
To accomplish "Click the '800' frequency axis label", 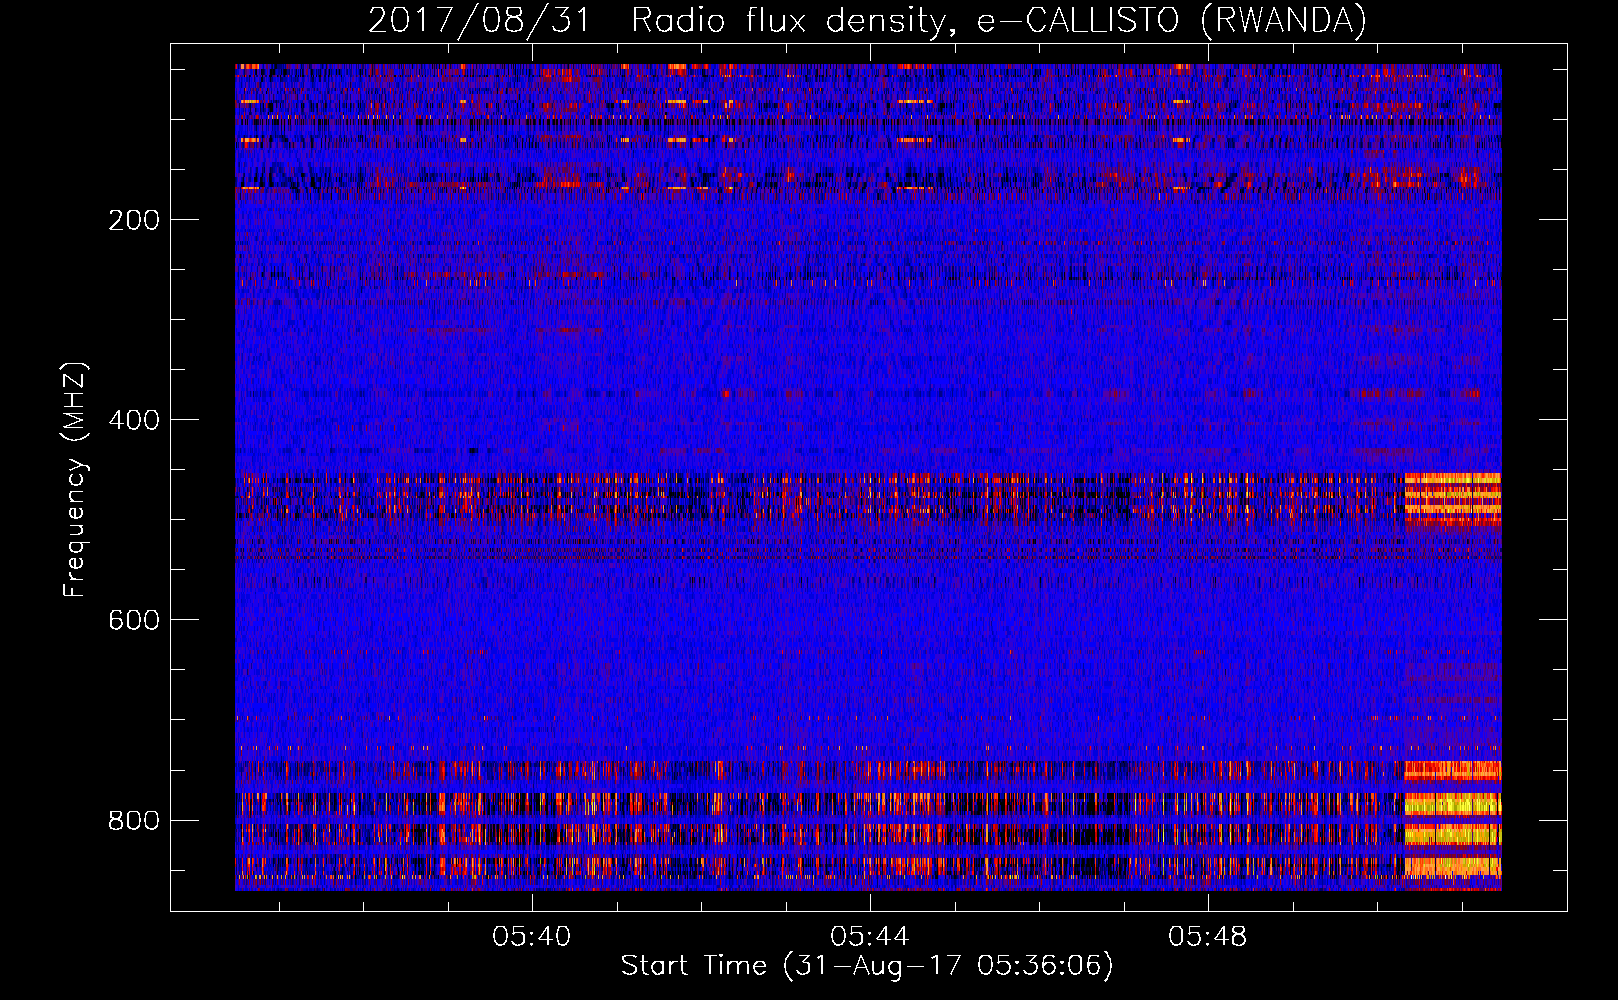I will pyautogui.click(x=134, y=821).
